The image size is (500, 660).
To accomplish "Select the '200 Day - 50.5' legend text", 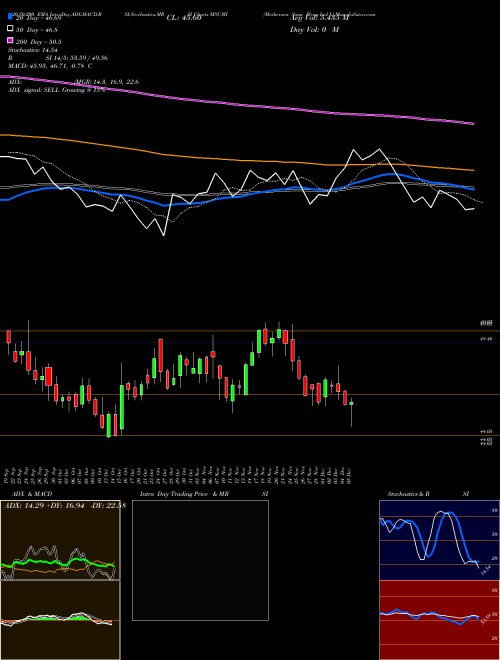I will click(38, 41).
